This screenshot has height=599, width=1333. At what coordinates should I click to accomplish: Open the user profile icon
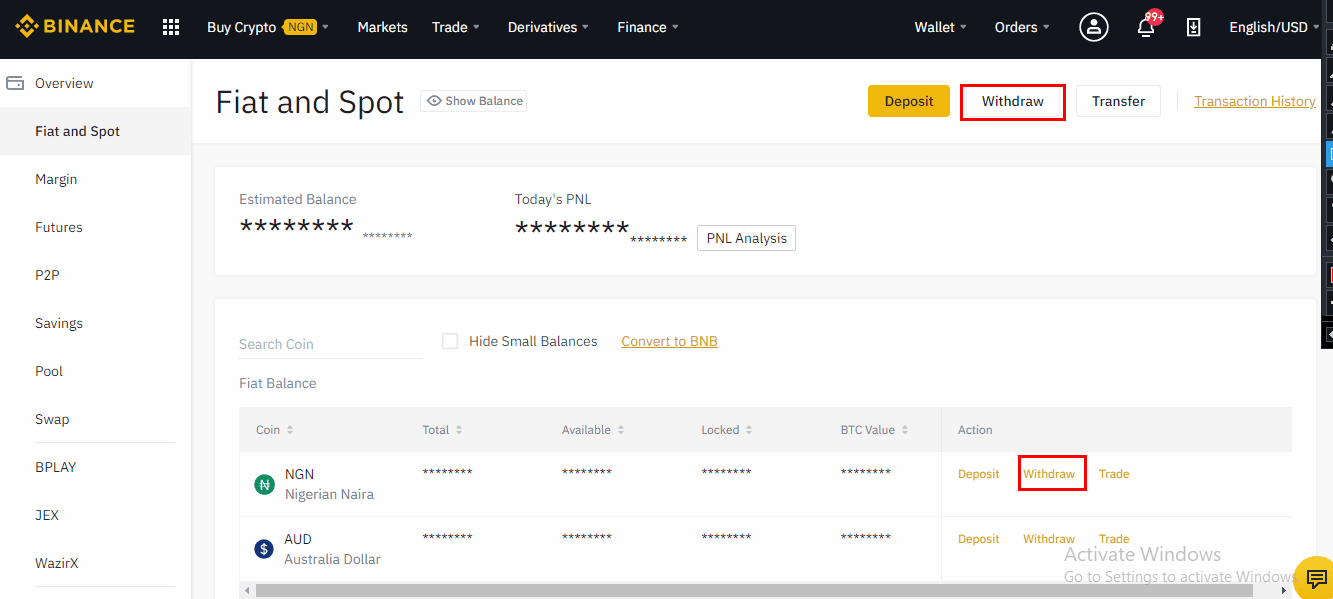tap(1094, 27)
